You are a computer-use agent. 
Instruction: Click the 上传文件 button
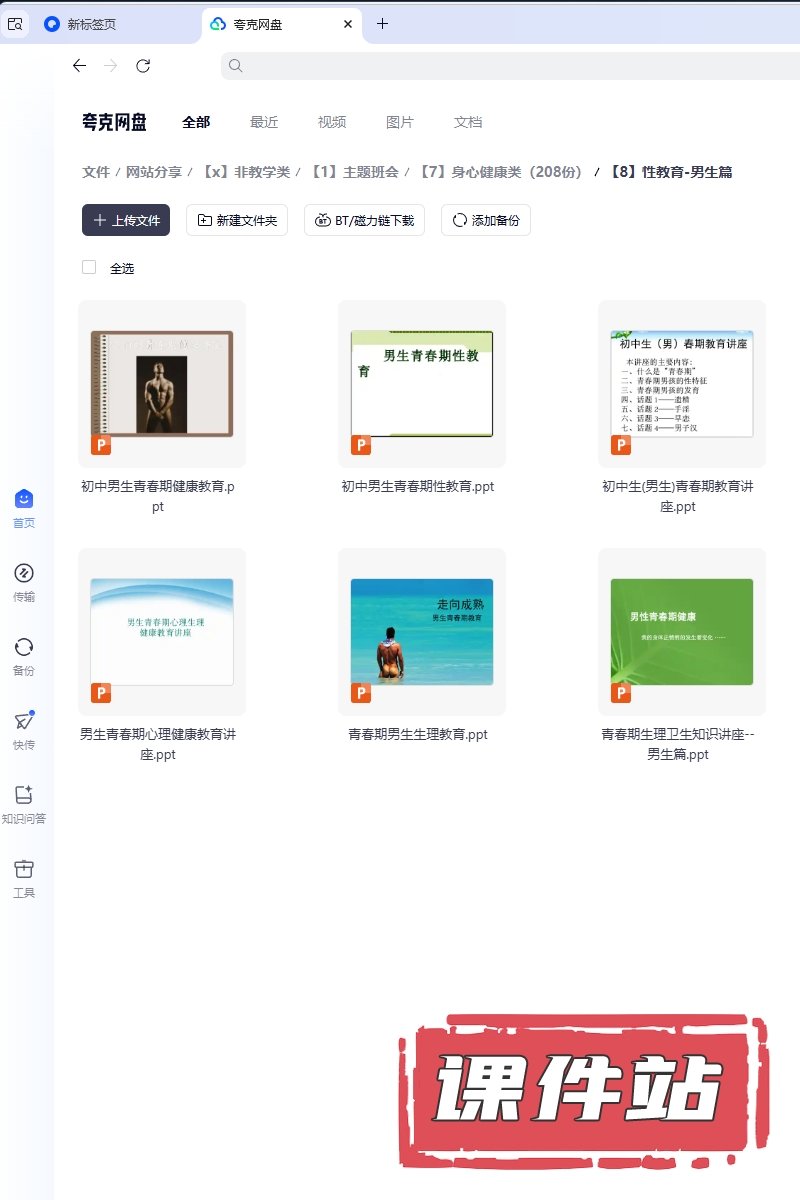(x=126, y=220)
